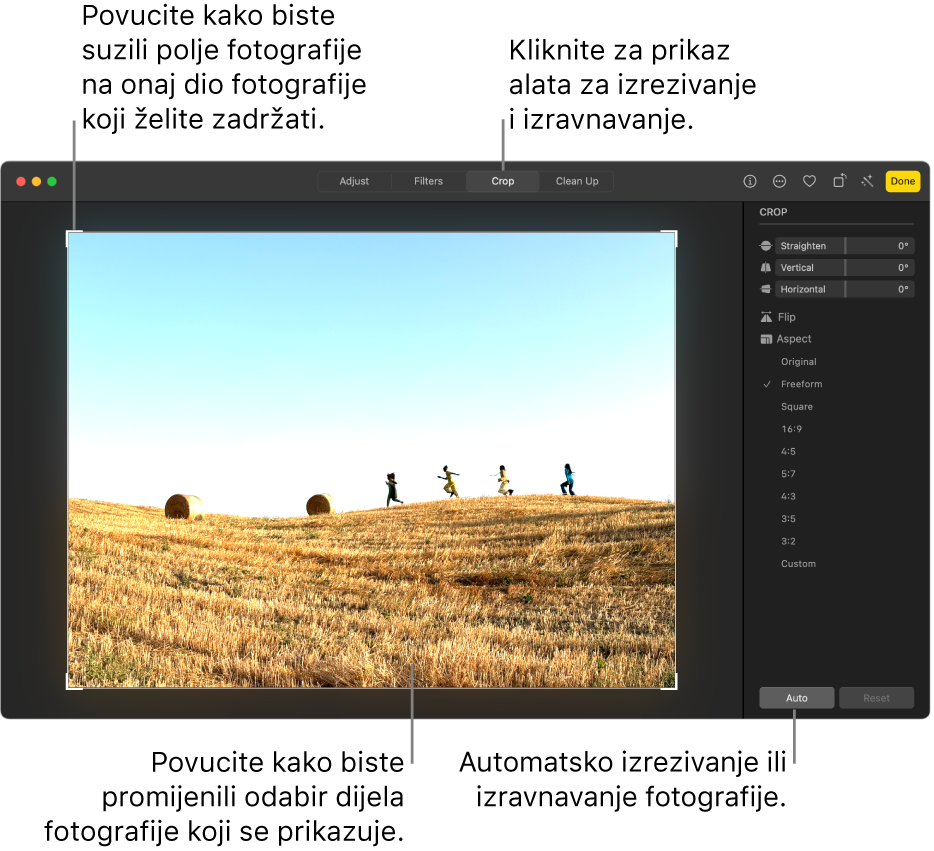Click the left hay bale in photo
Image resolution: width=934 pixels, height=851 pixels.
tap(183, 507)
